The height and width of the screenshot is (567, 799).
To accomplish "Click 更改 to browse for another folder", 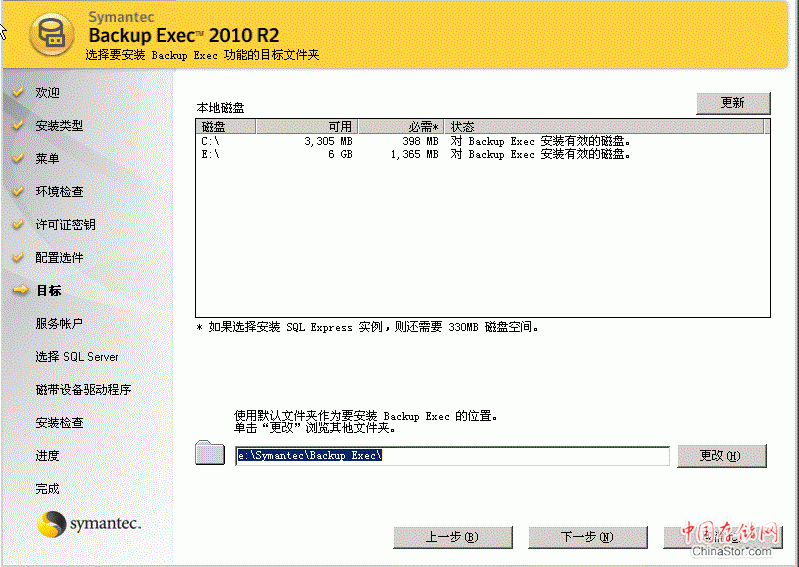I will pyautogui.click(x=721, y=456).
